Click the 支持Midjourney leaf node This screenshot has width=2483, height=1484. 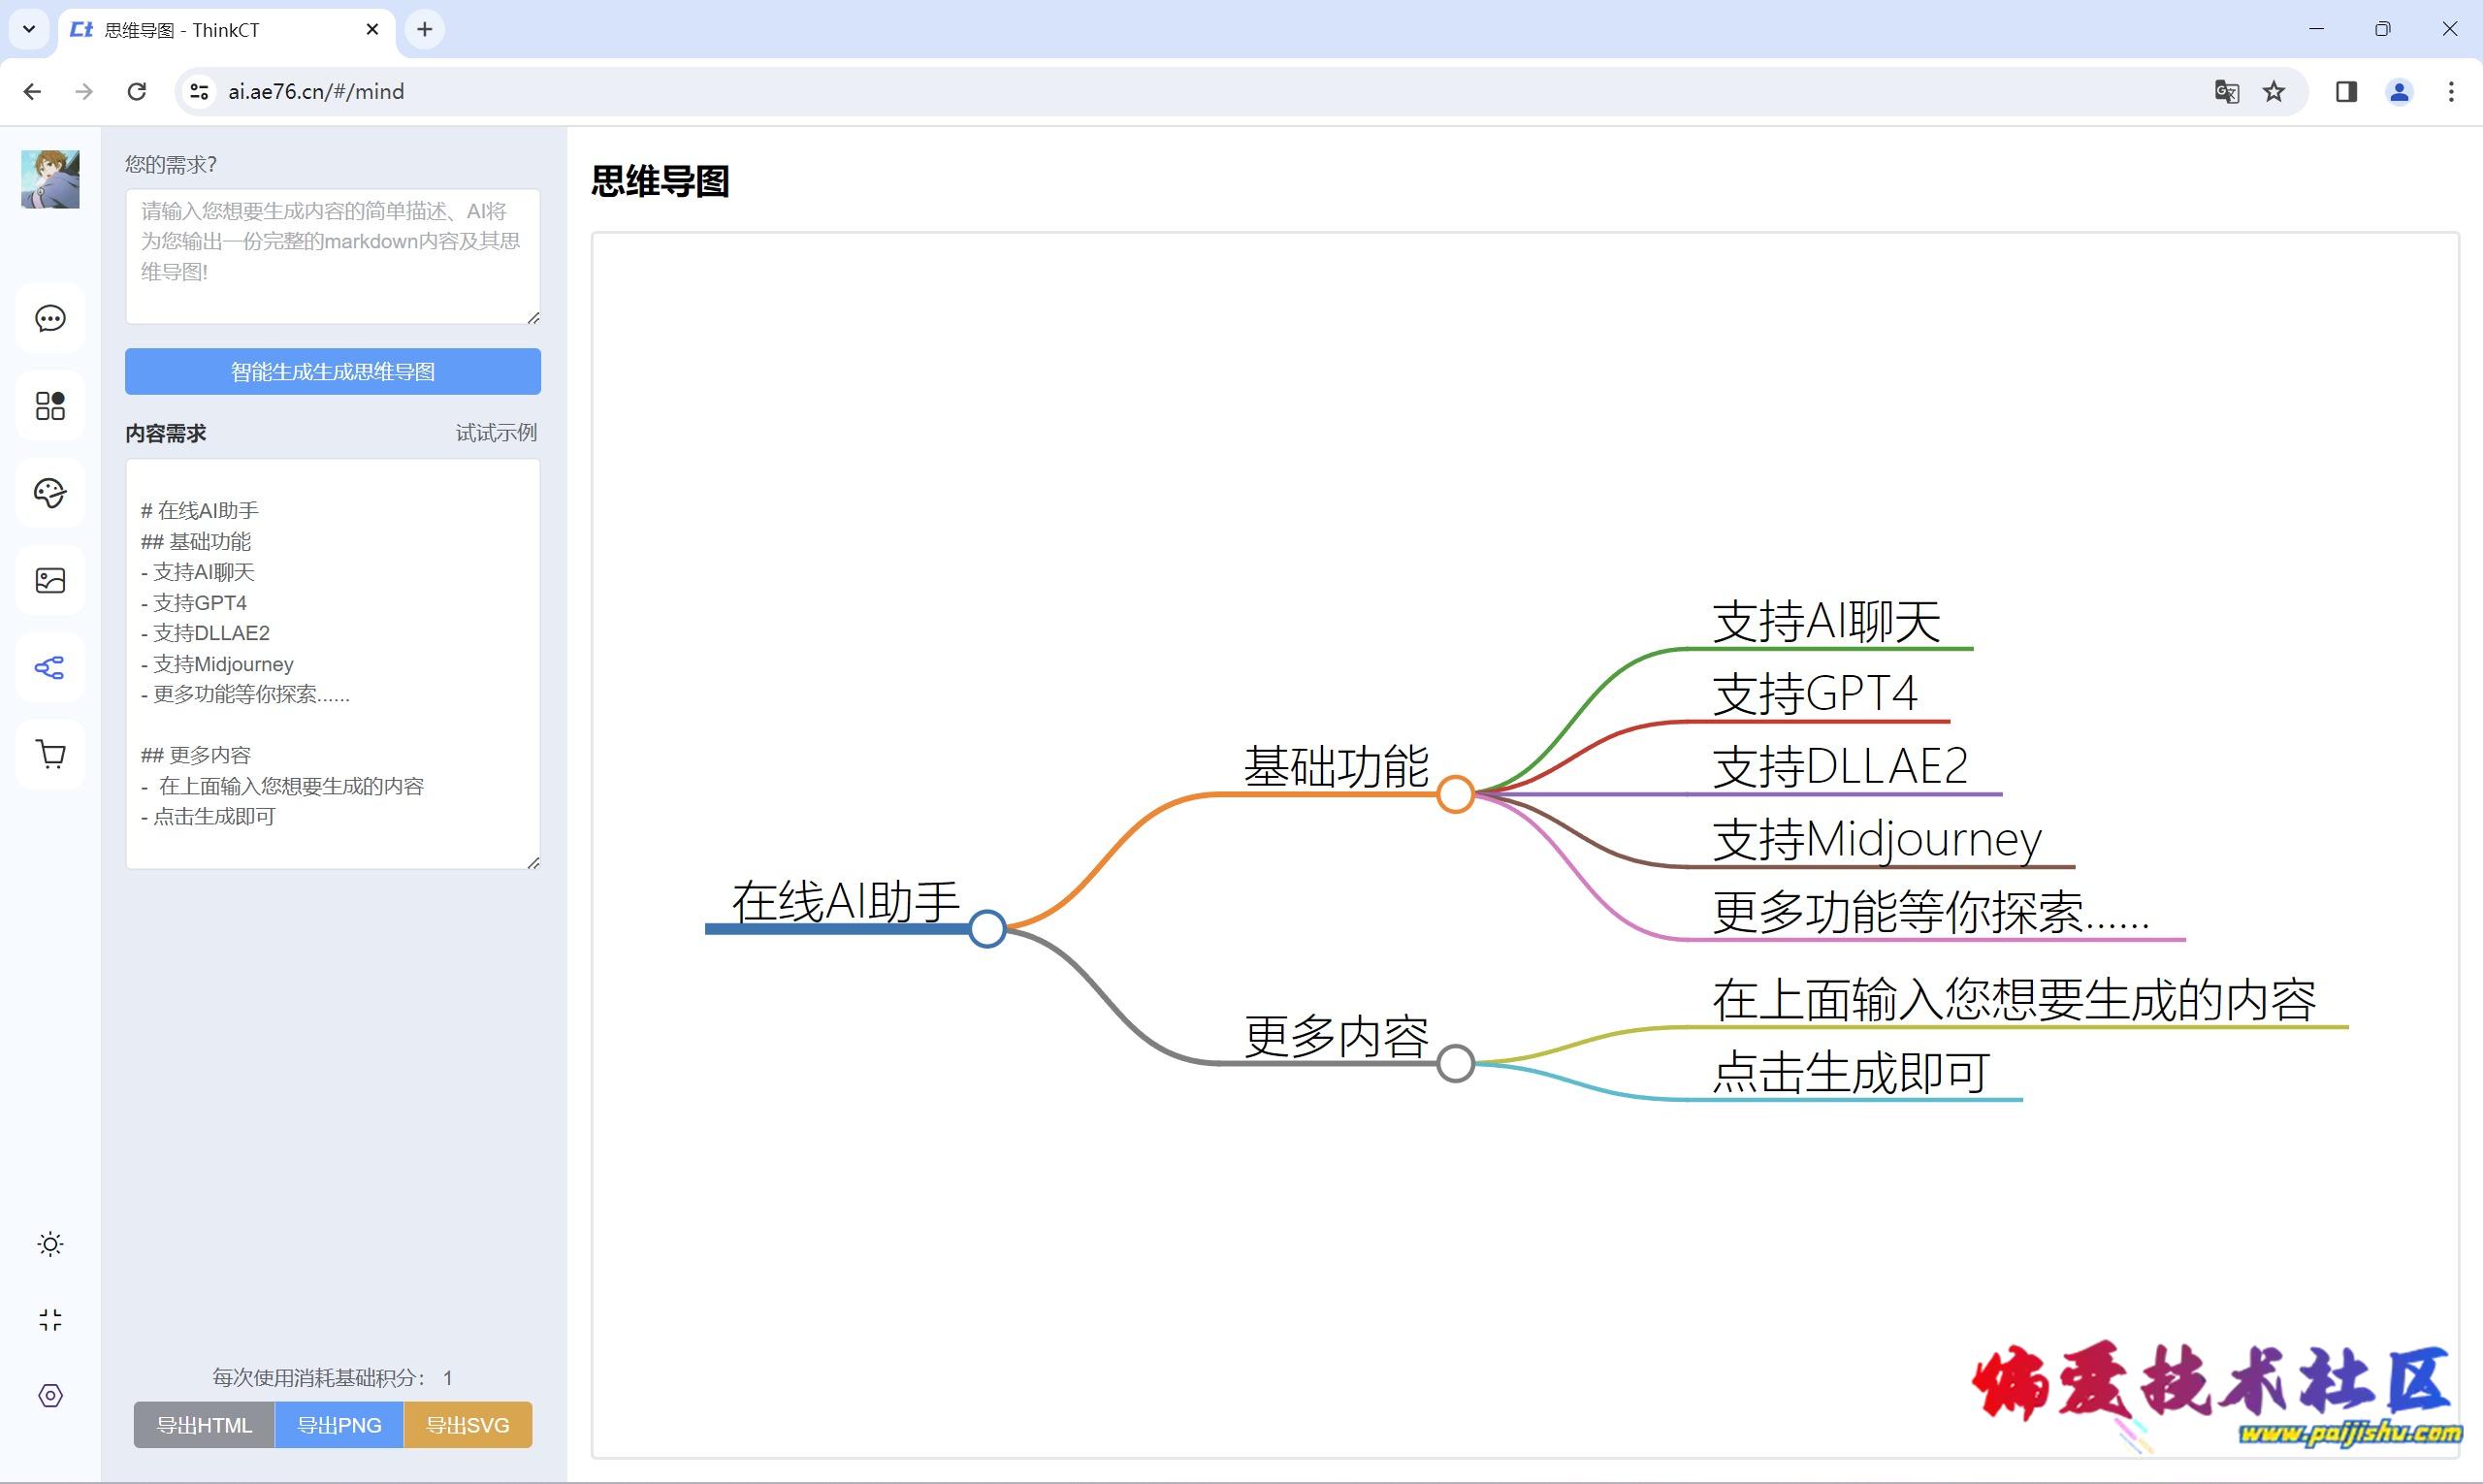[x=1877, y=839]
